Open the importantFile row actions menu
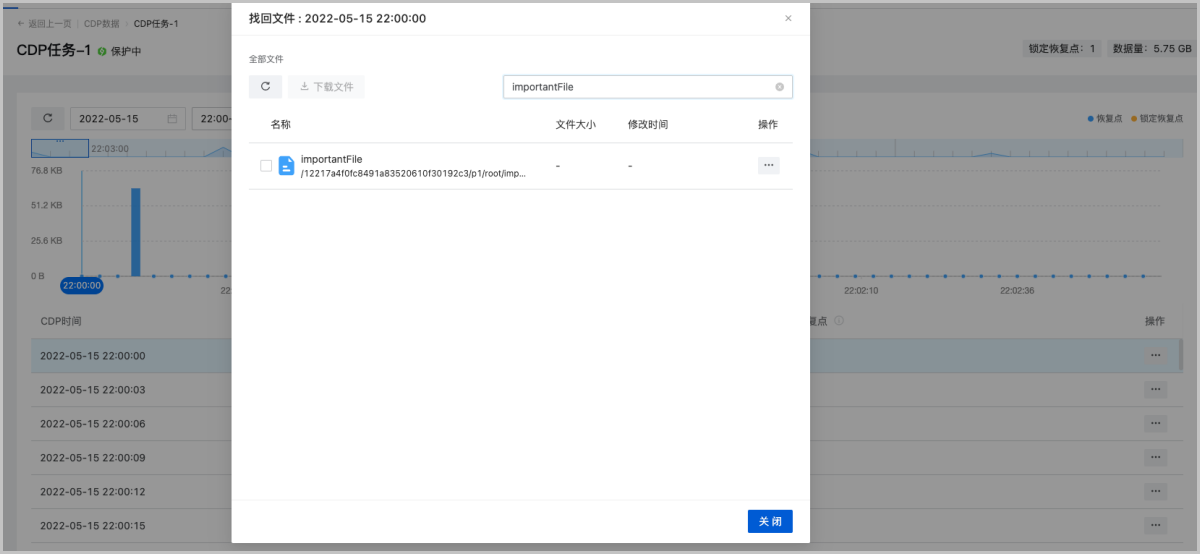1200x554 pixels. point(768,165)
